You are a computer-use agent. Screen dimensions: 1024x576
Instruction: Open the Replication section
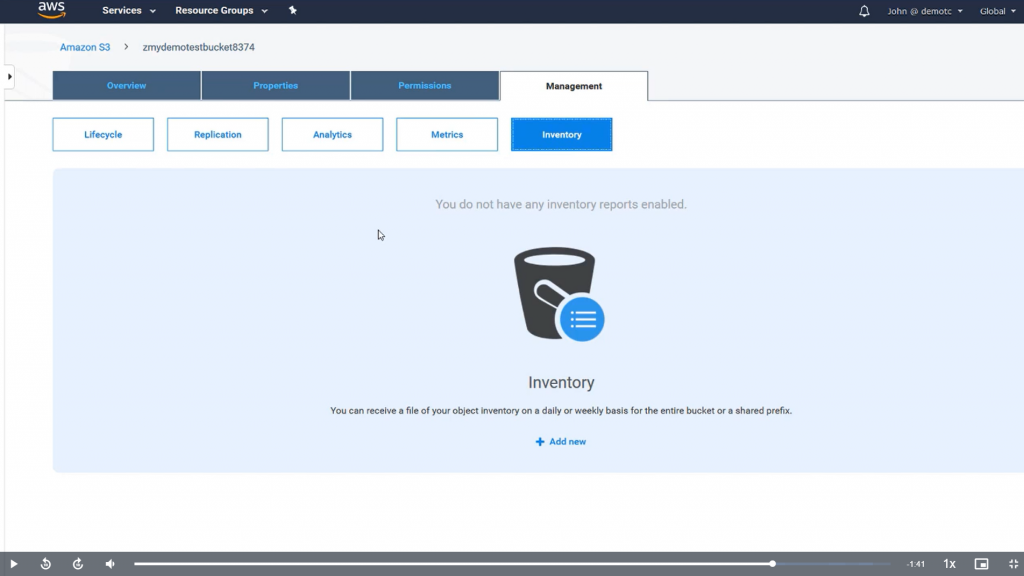pos(217,135)
